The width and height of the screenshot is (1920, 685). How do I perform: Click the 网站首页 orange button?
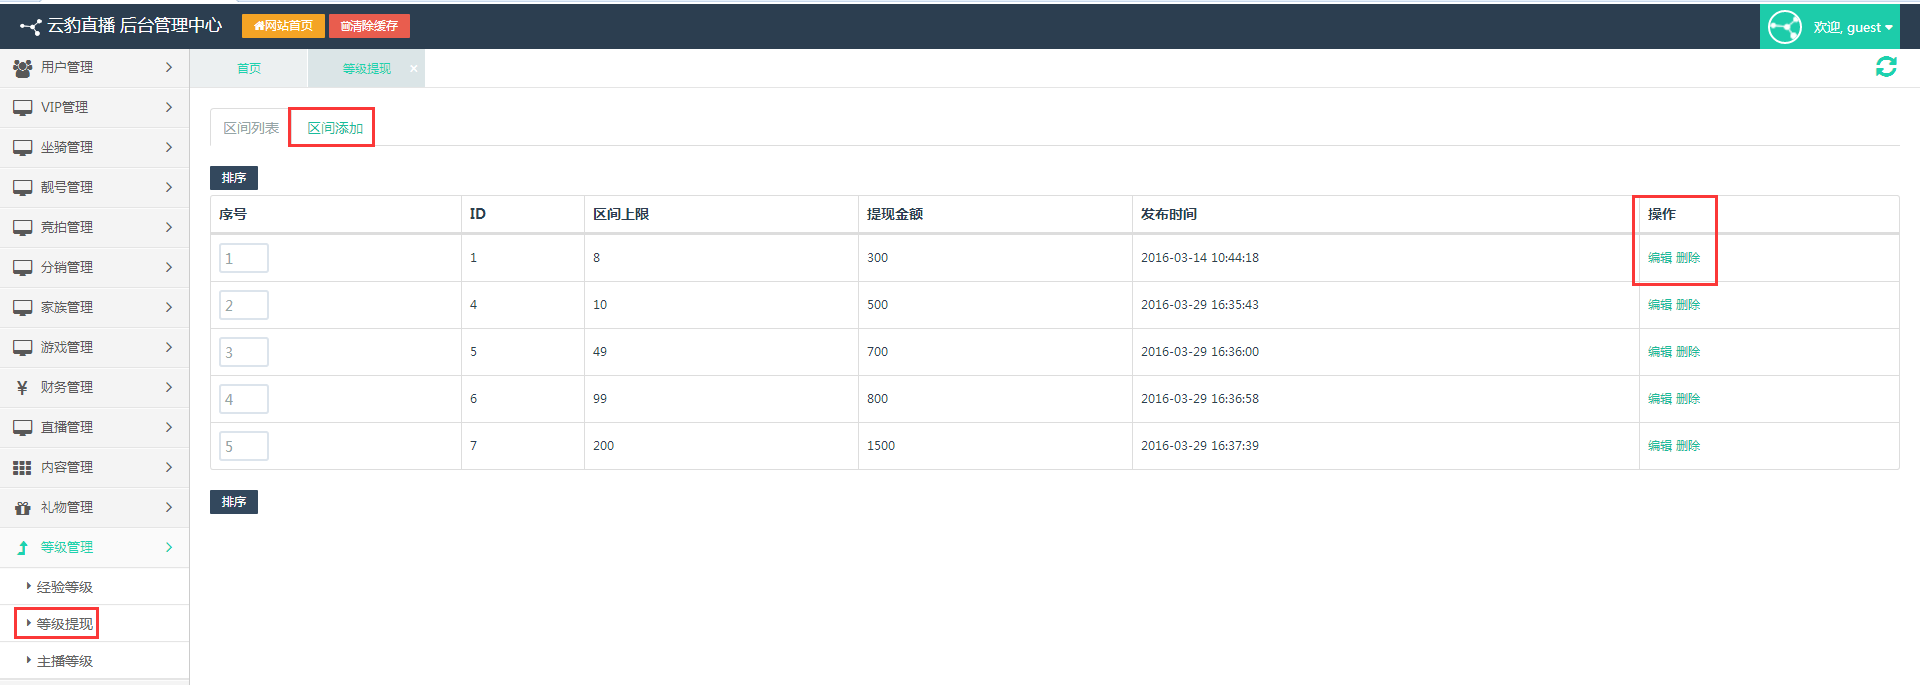point(283,26)
